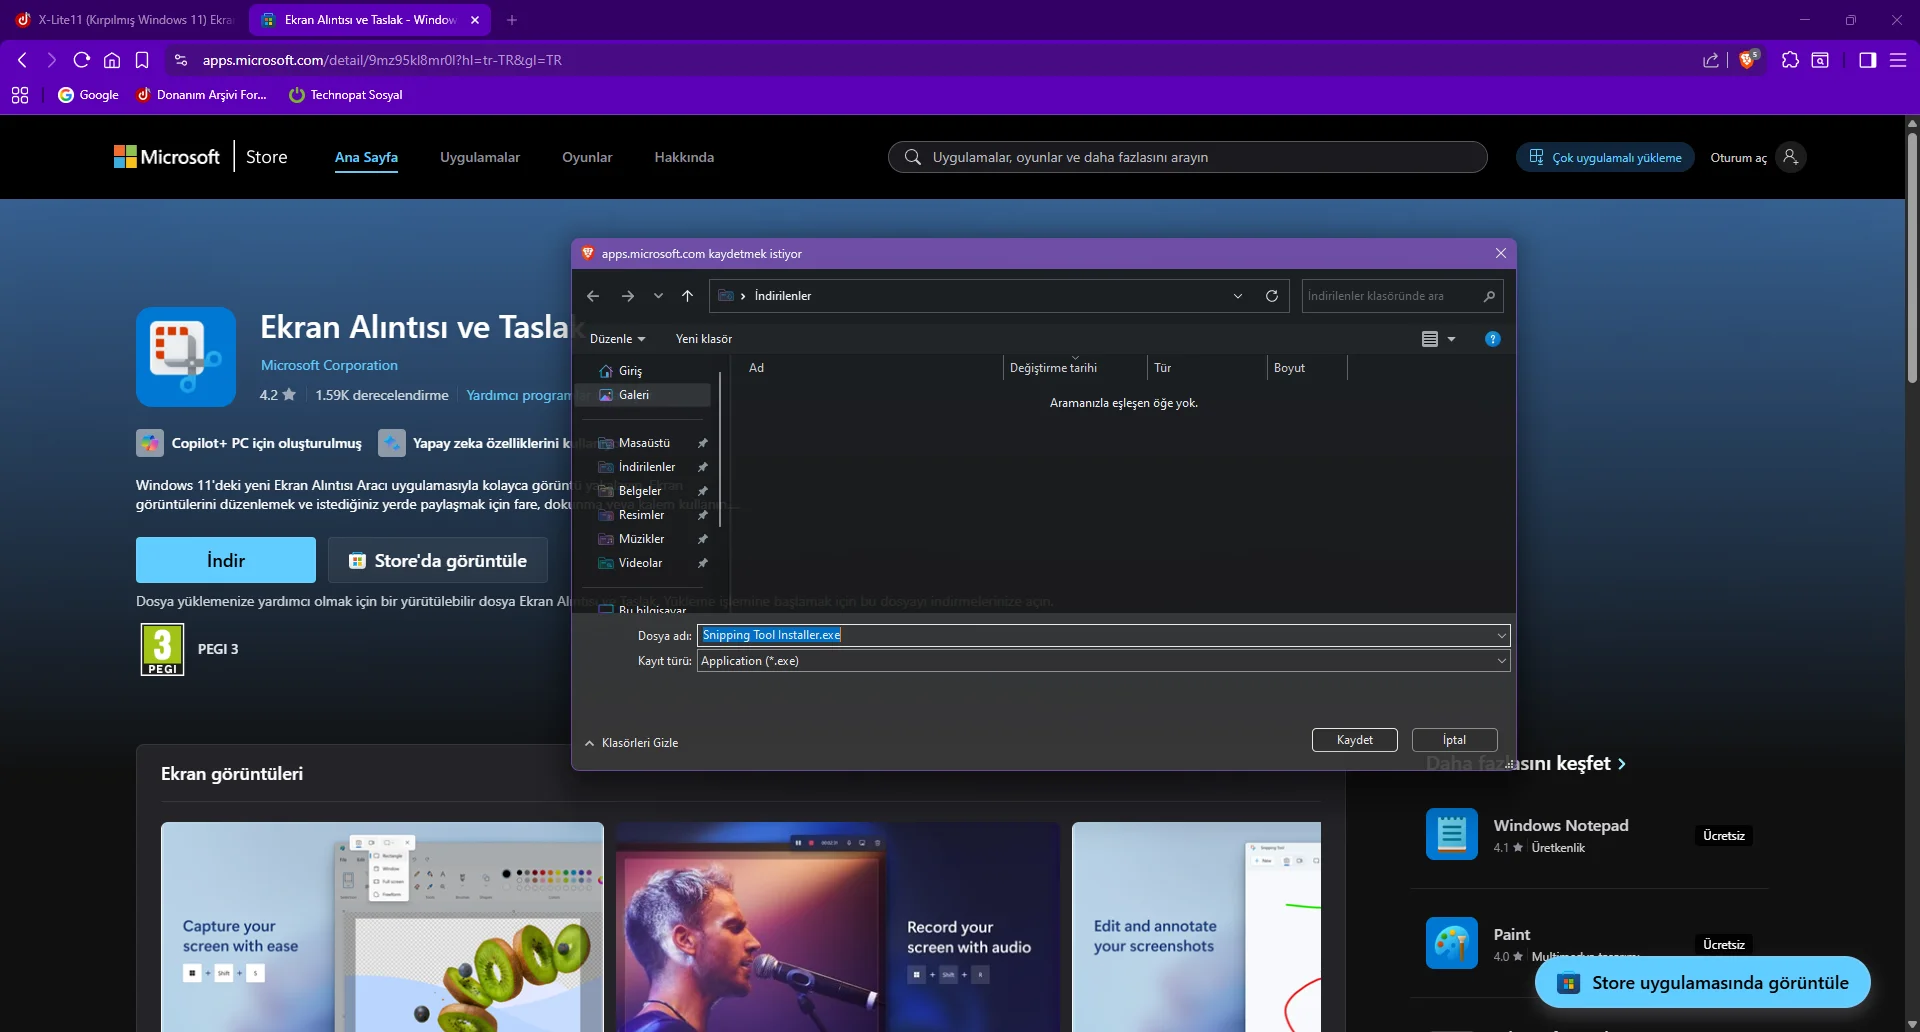The image size is (1920, 1032).
Task: Expand the view options dropdown arrow
Action: [x=1452, y=339]
